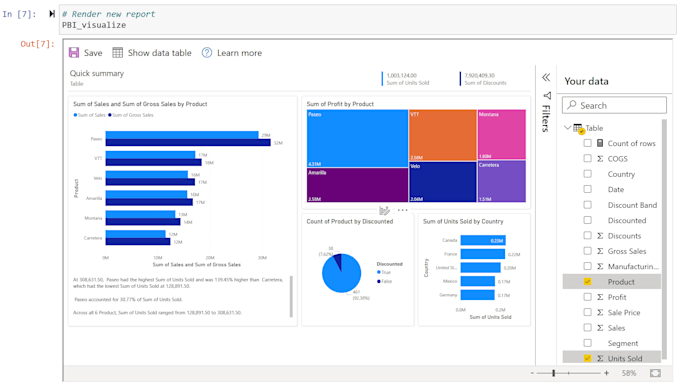The width and height of the screenshot is (680, 385).
Task: Click the Save floppy disk icon
Action: pyautogui.click(x=74, y=52)
